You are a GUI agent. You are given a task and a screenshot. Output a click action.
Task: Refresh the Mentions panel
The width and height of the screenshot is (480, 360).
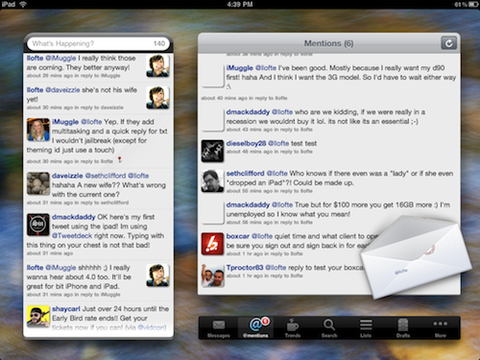(449, 43)
